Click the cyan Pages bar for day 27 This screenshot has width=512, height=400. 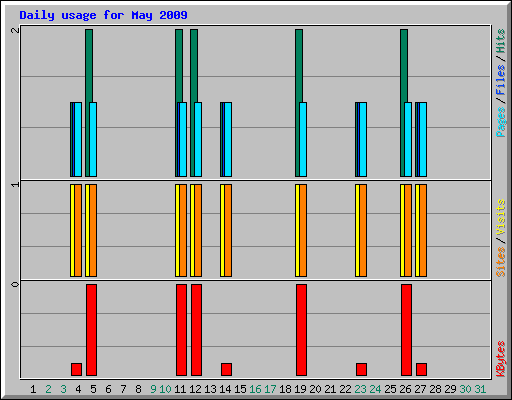pos(423,139)
